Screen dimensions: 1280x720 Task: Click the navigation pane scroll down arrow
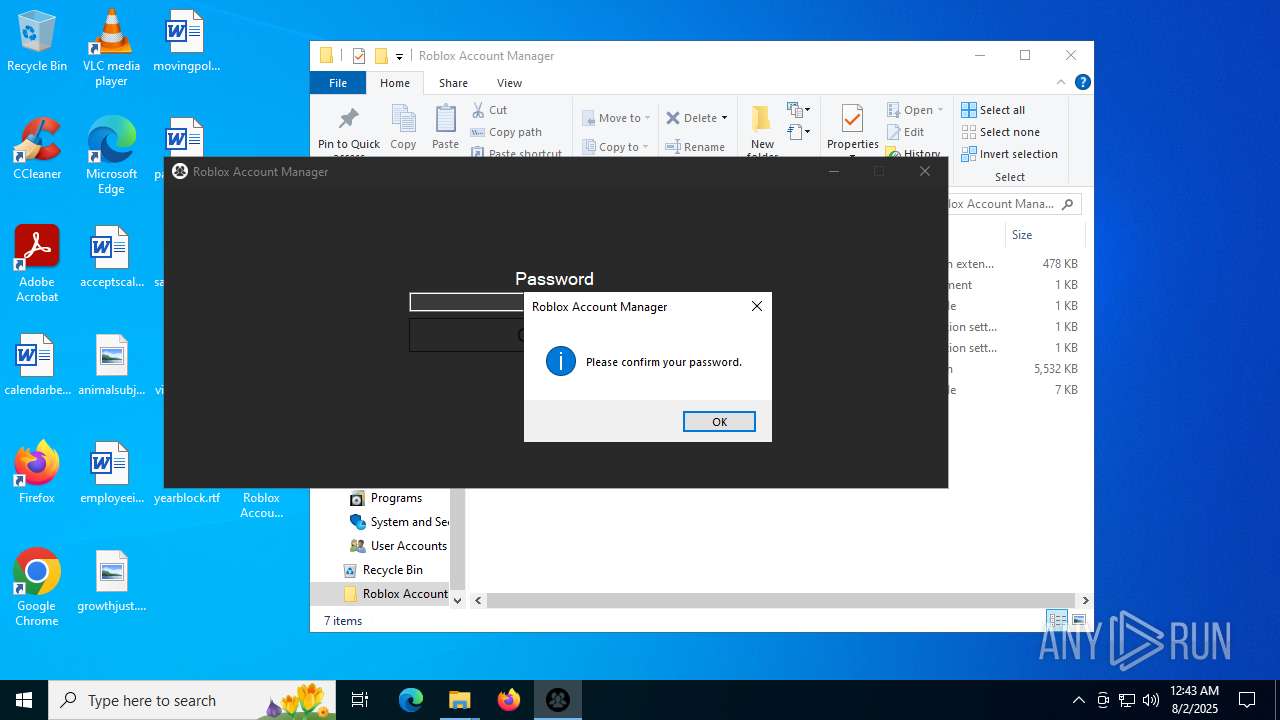click(458, 600)
